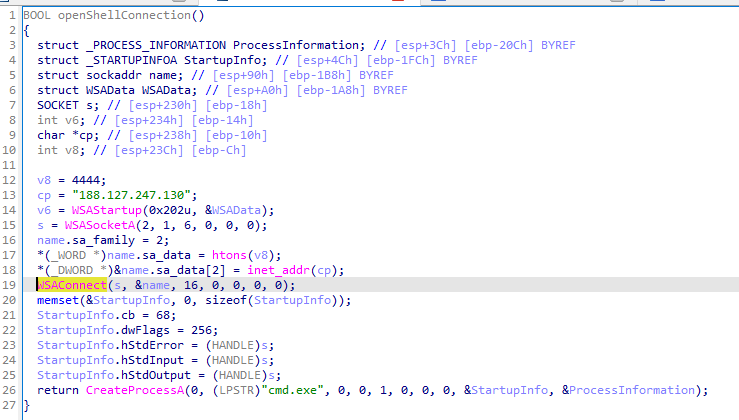Click the WSASocketA call on line 15
The image size is (739, 420).
[100, 225]
